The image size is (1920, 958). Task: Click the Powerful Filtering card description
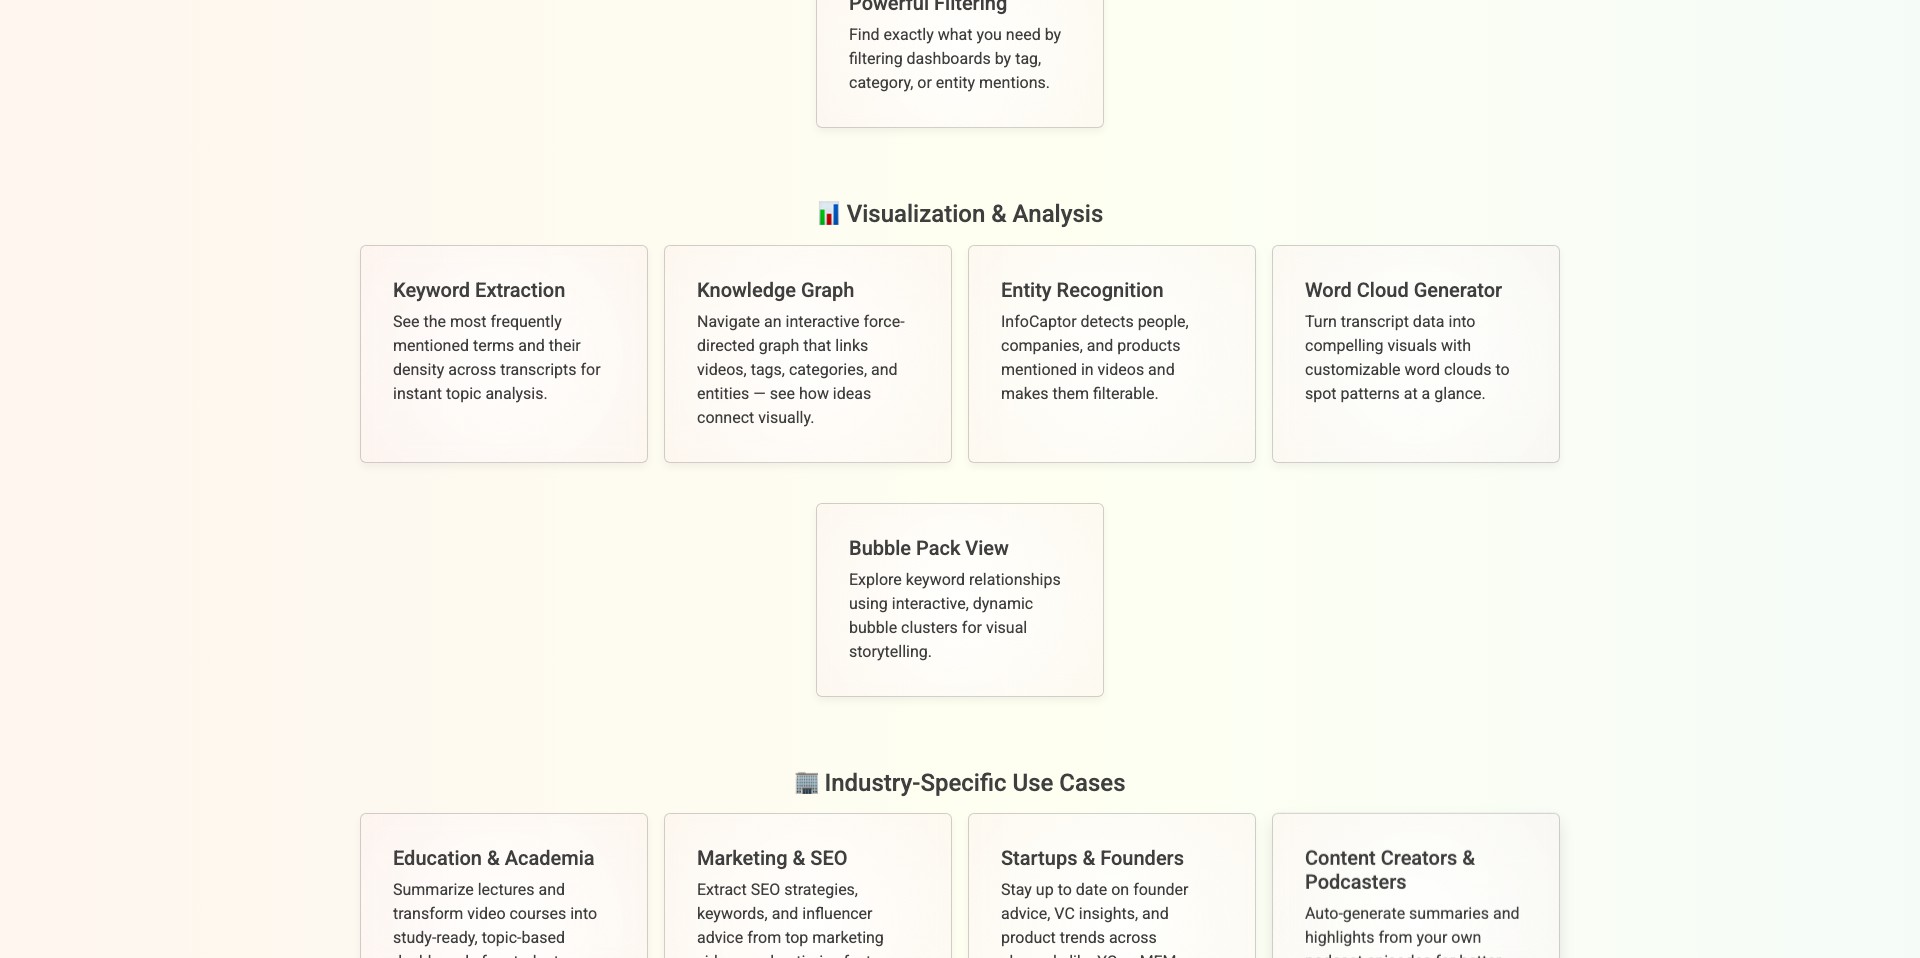(955, 58)
